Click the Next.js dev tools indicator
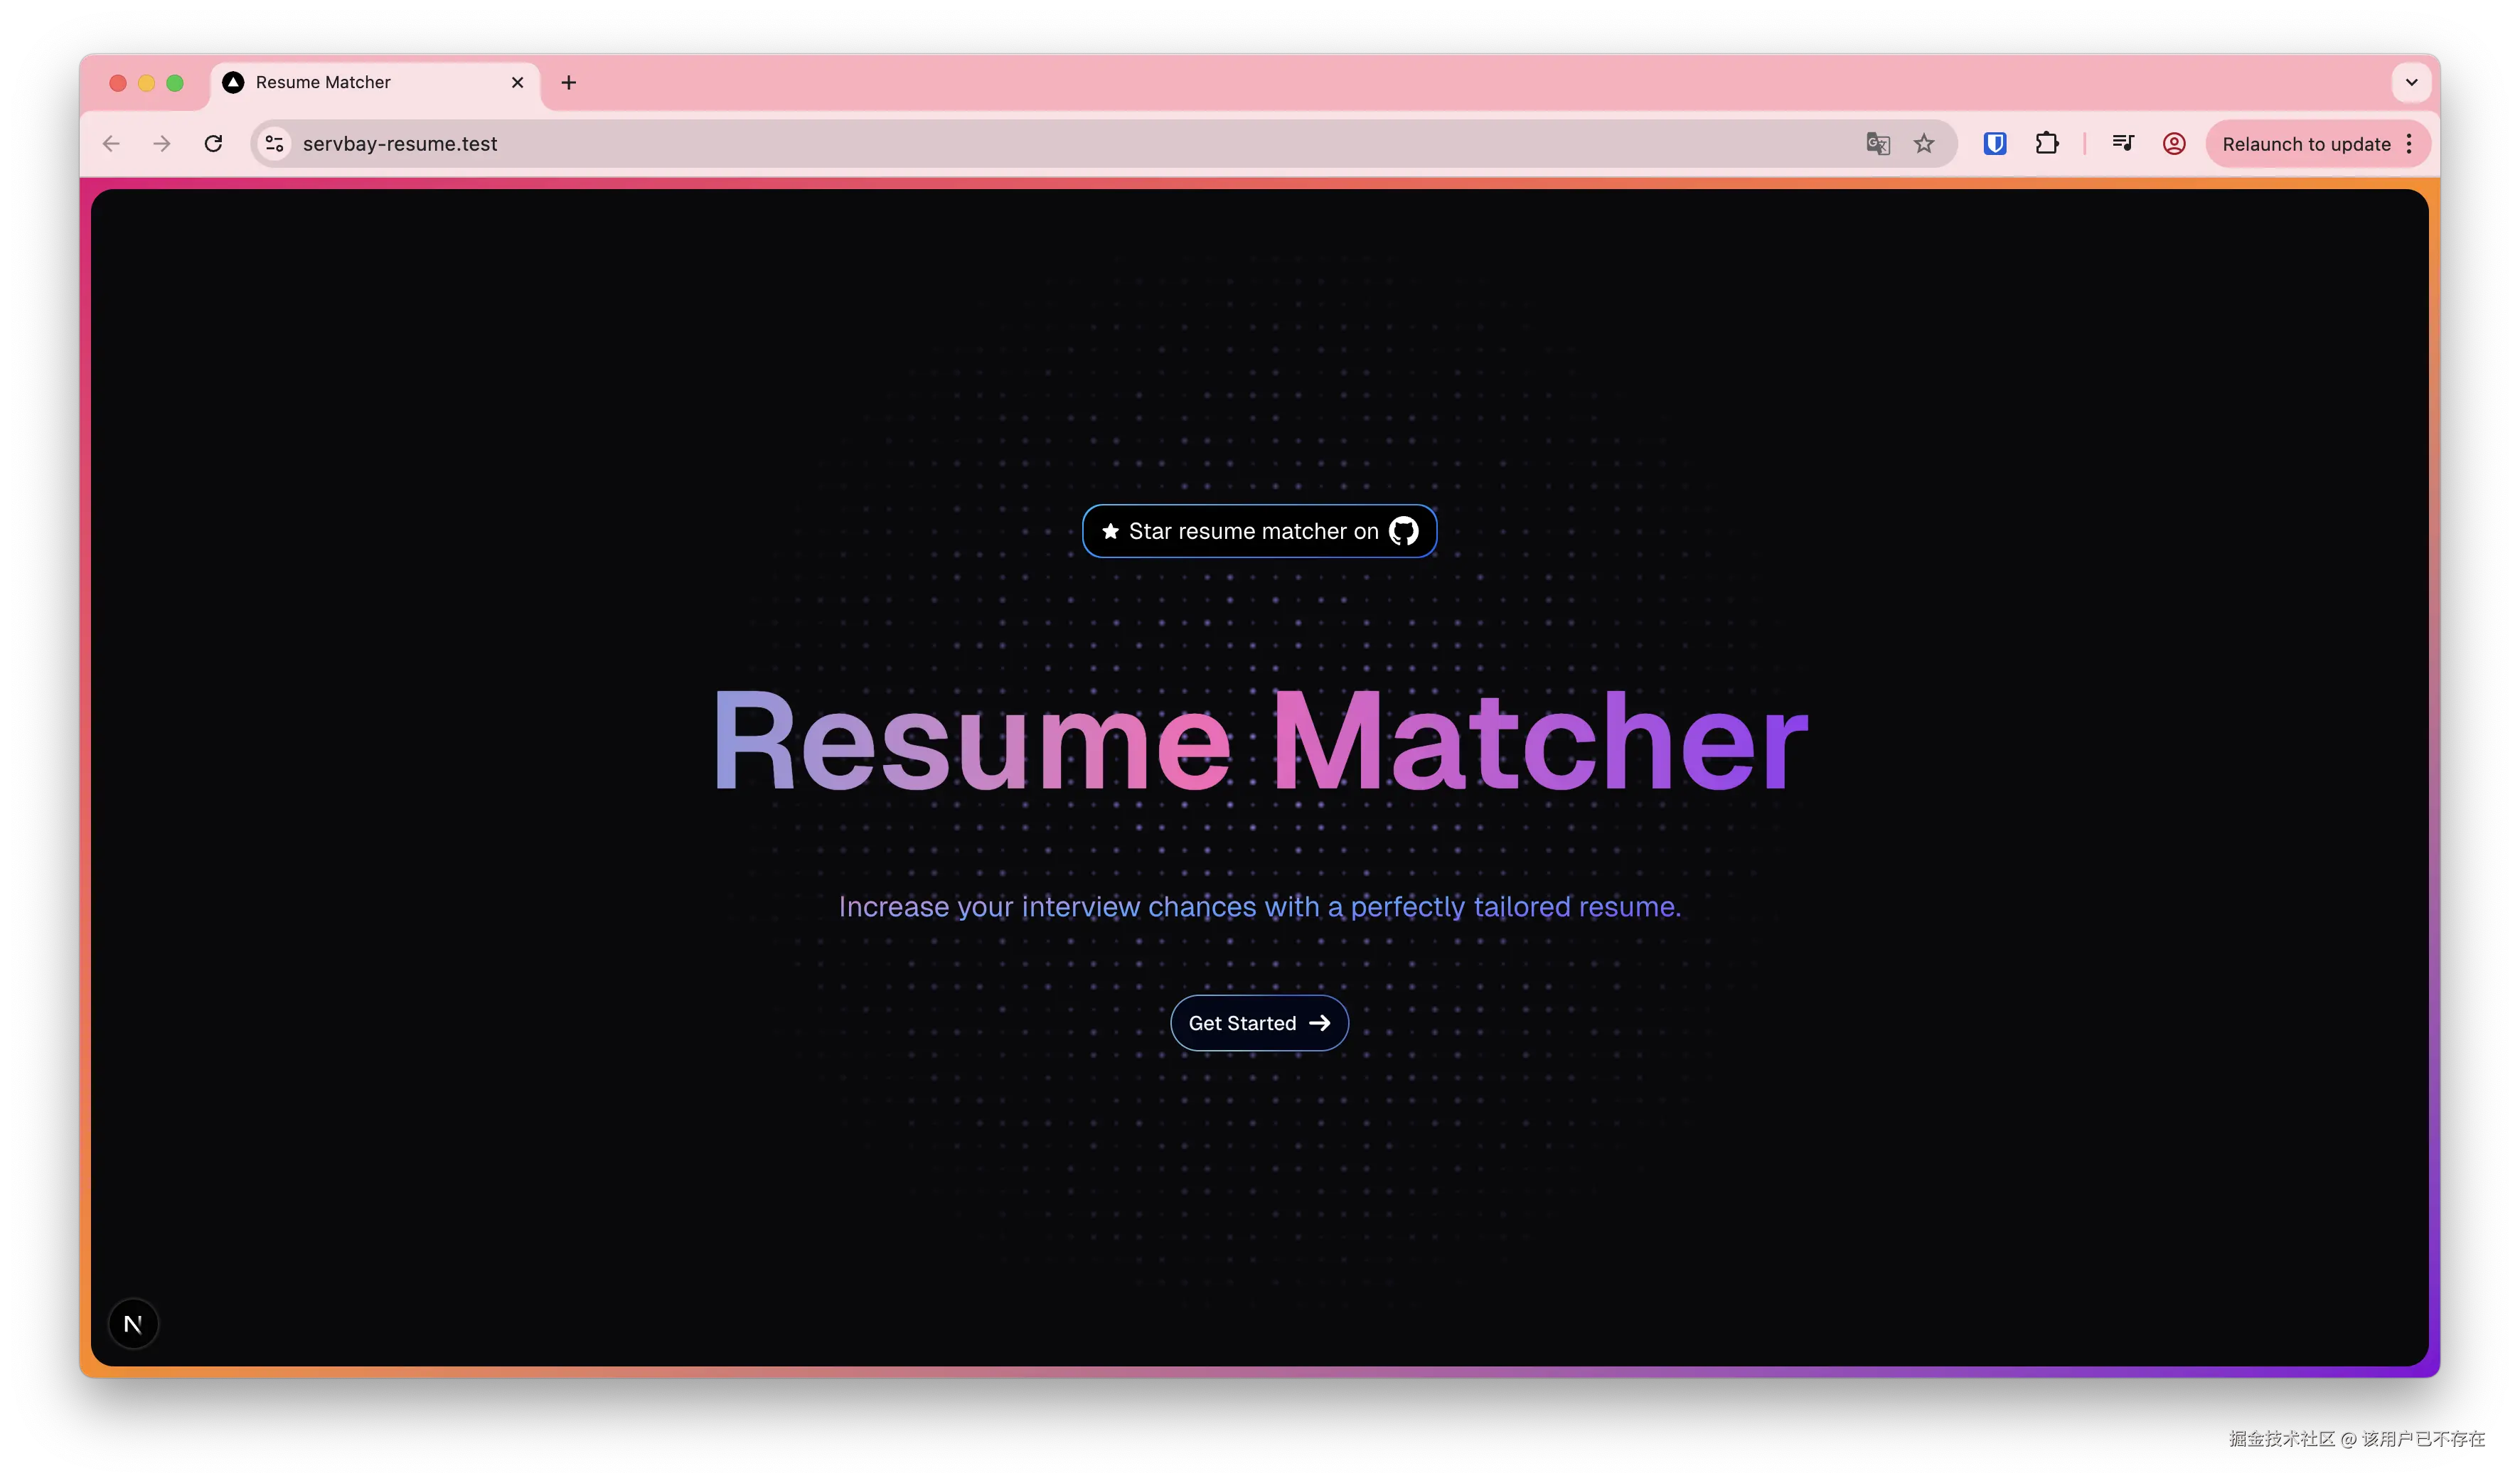The height and width of the screenshot is (1483, 2520). tap(133, 1324)
